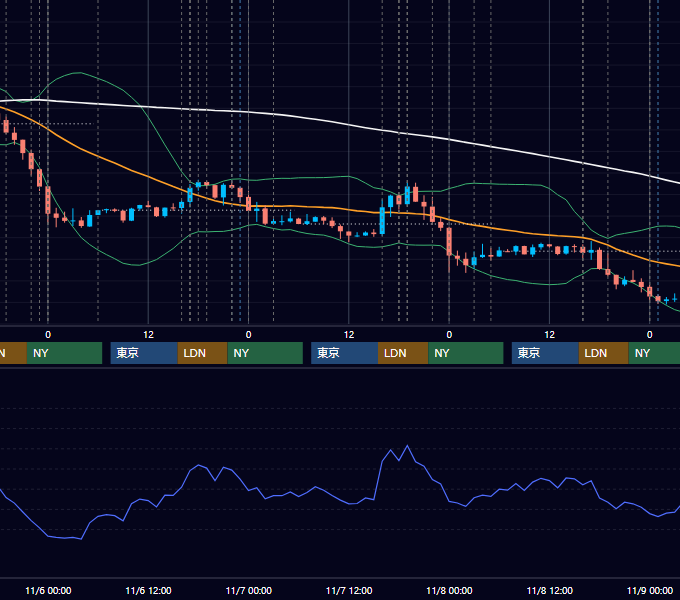Select the LDN session bar on 11/7
This screenshot has width=680, height=600.
point(403,353)
